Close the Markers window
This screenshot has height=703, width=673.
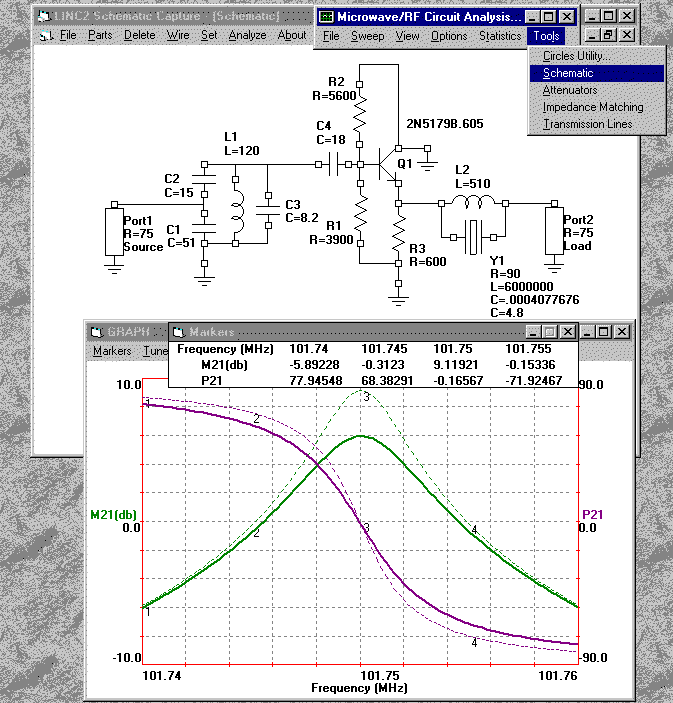point(567,331)
